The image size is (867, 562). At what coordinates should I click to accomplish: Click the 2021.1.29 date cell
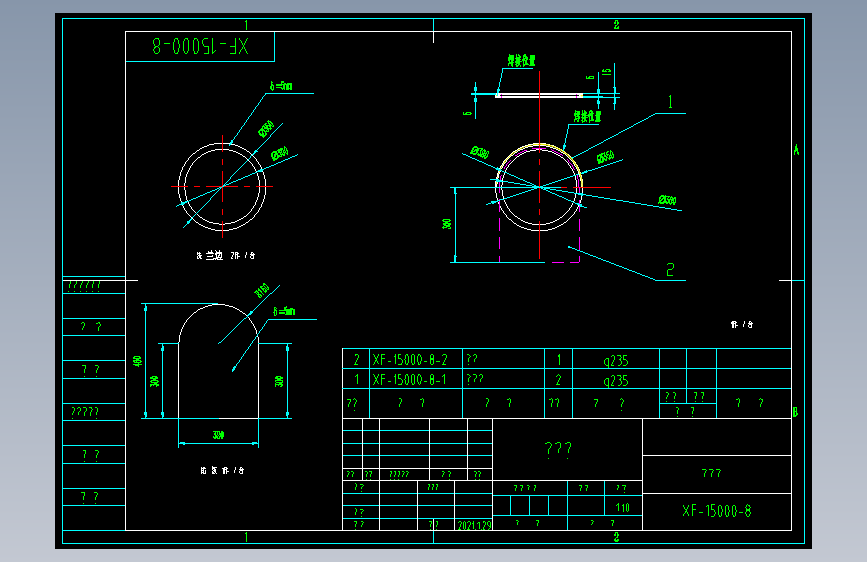pyautogui.click(x=474, y=525)
